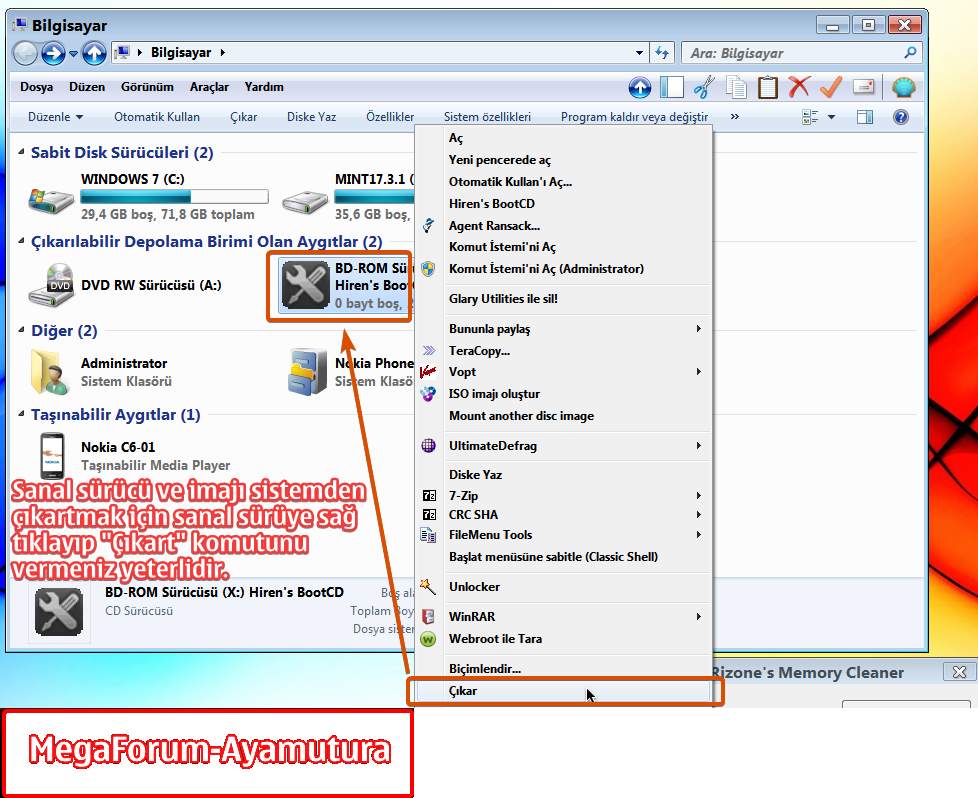Image resolution: width=978 pixels, height=798 pixels.
Task: Click Program kaldır veya değiştir
Action: pyautogui.click(x=634, y=117)
